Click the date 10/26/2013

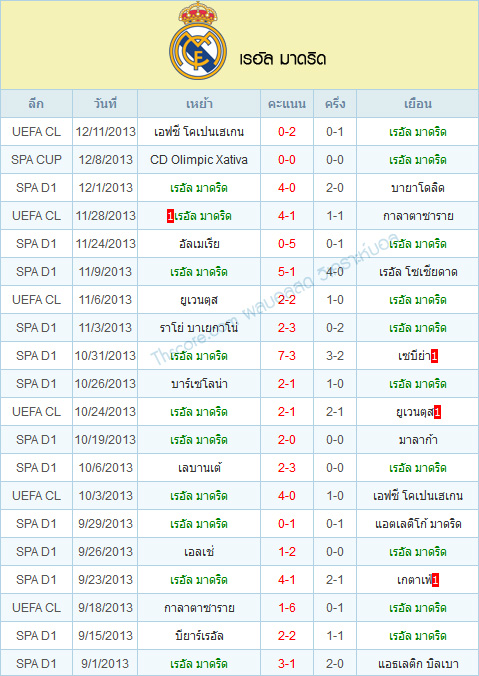105,384
